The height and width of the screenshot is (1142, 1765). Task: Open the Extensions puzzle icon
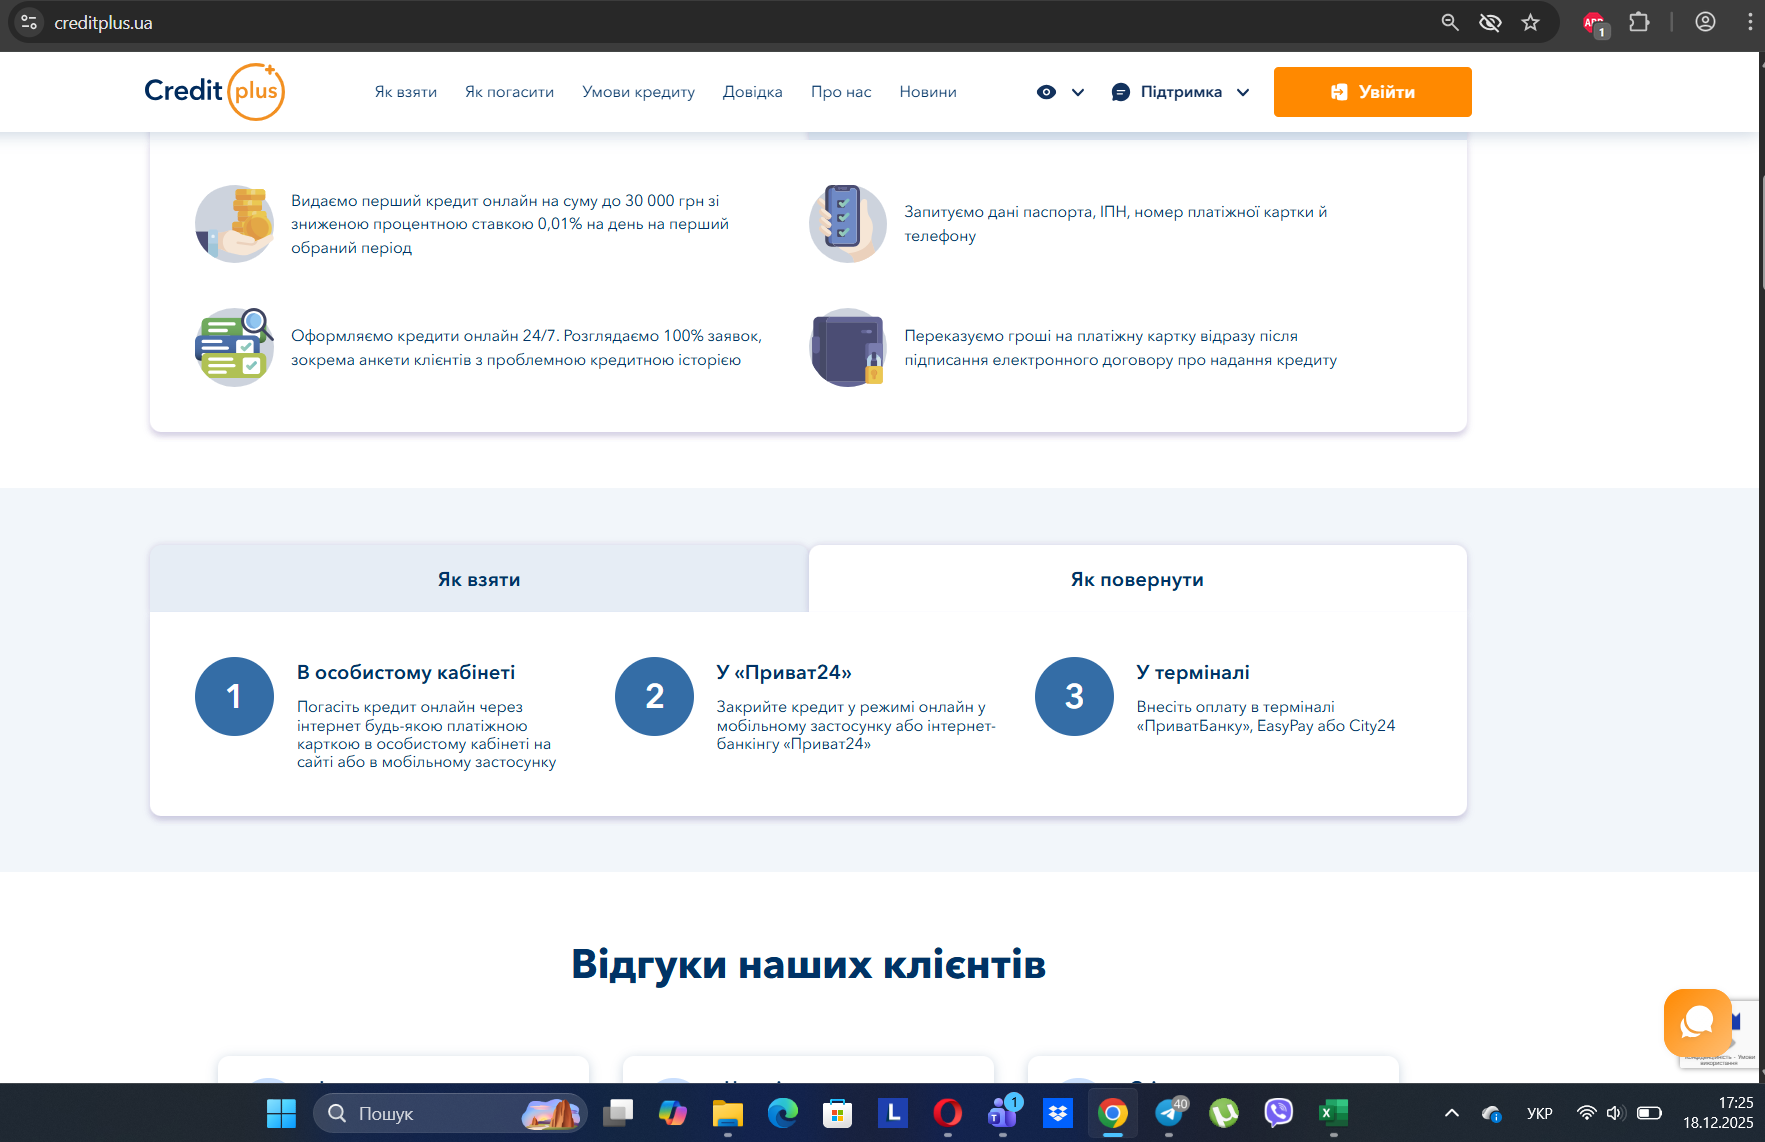click(x=1639, y=22)
